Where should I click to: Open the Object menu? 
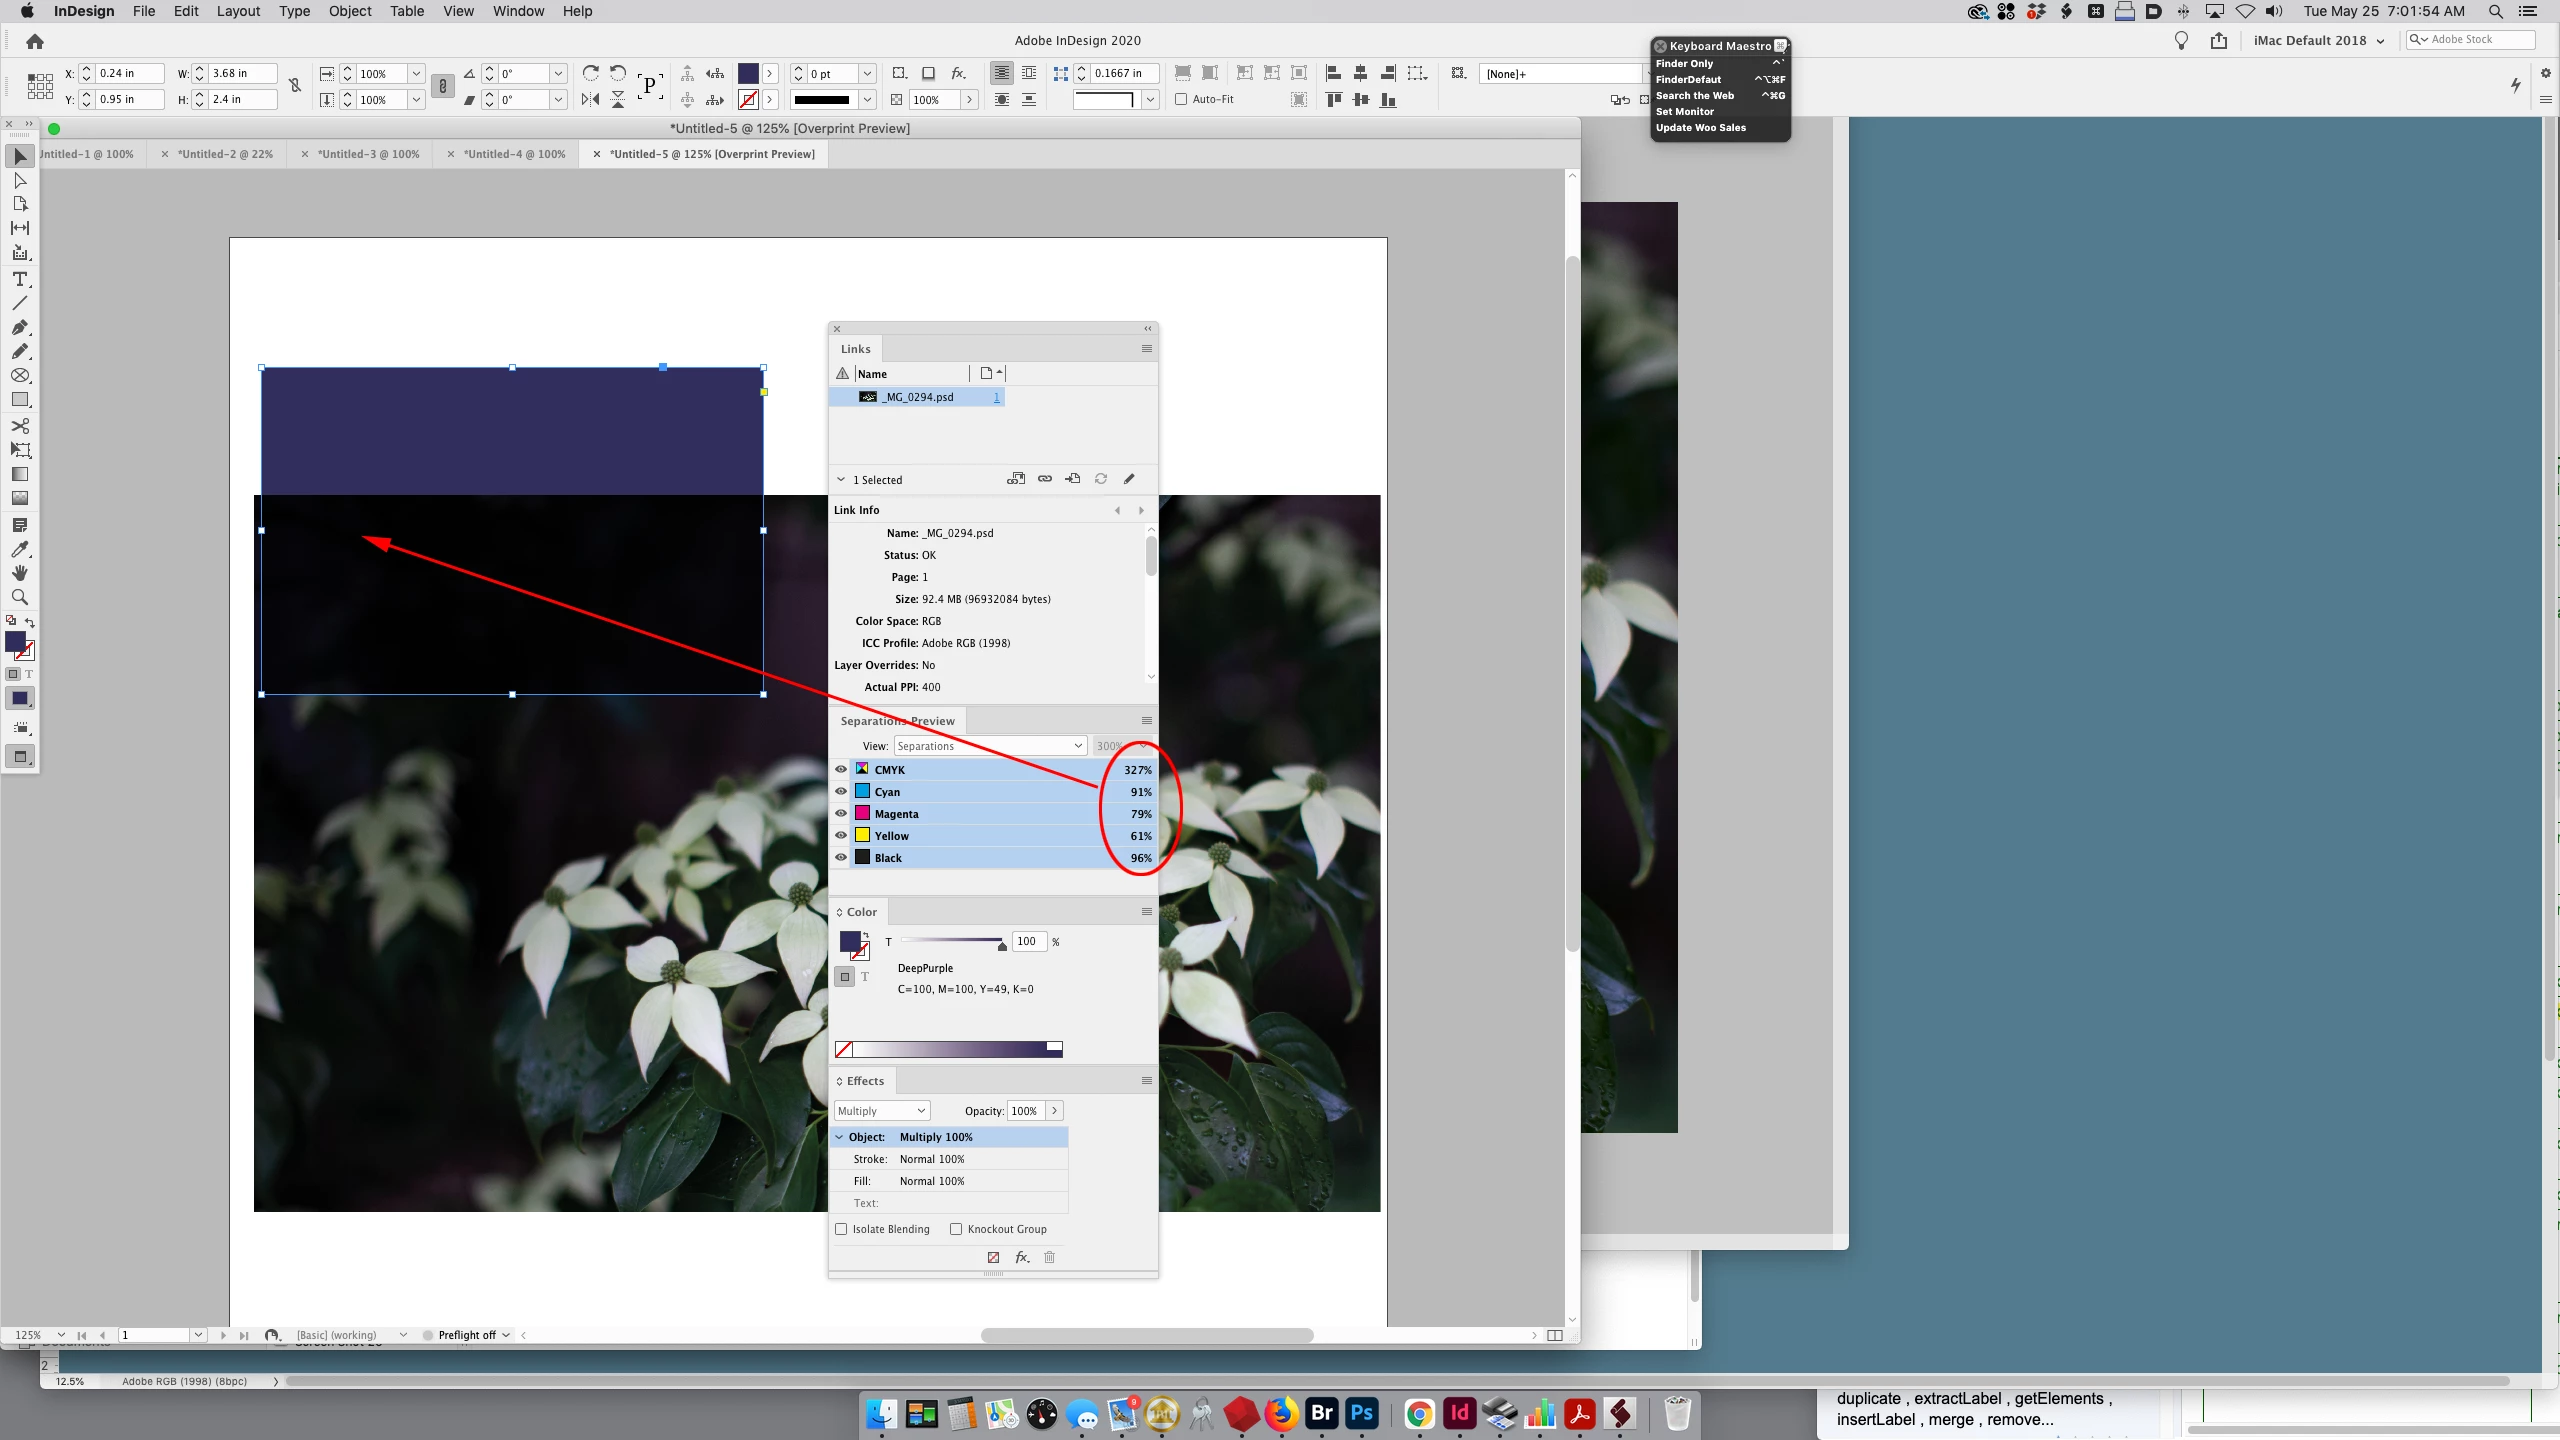tap(350, 11)
